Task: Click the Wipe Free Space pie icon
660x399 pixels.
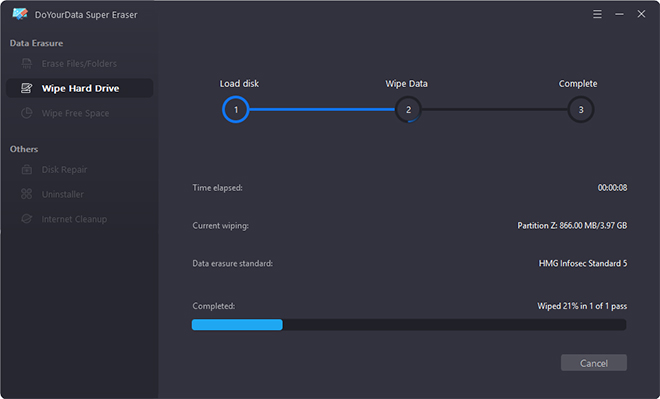Action: (x=27, y=113)
